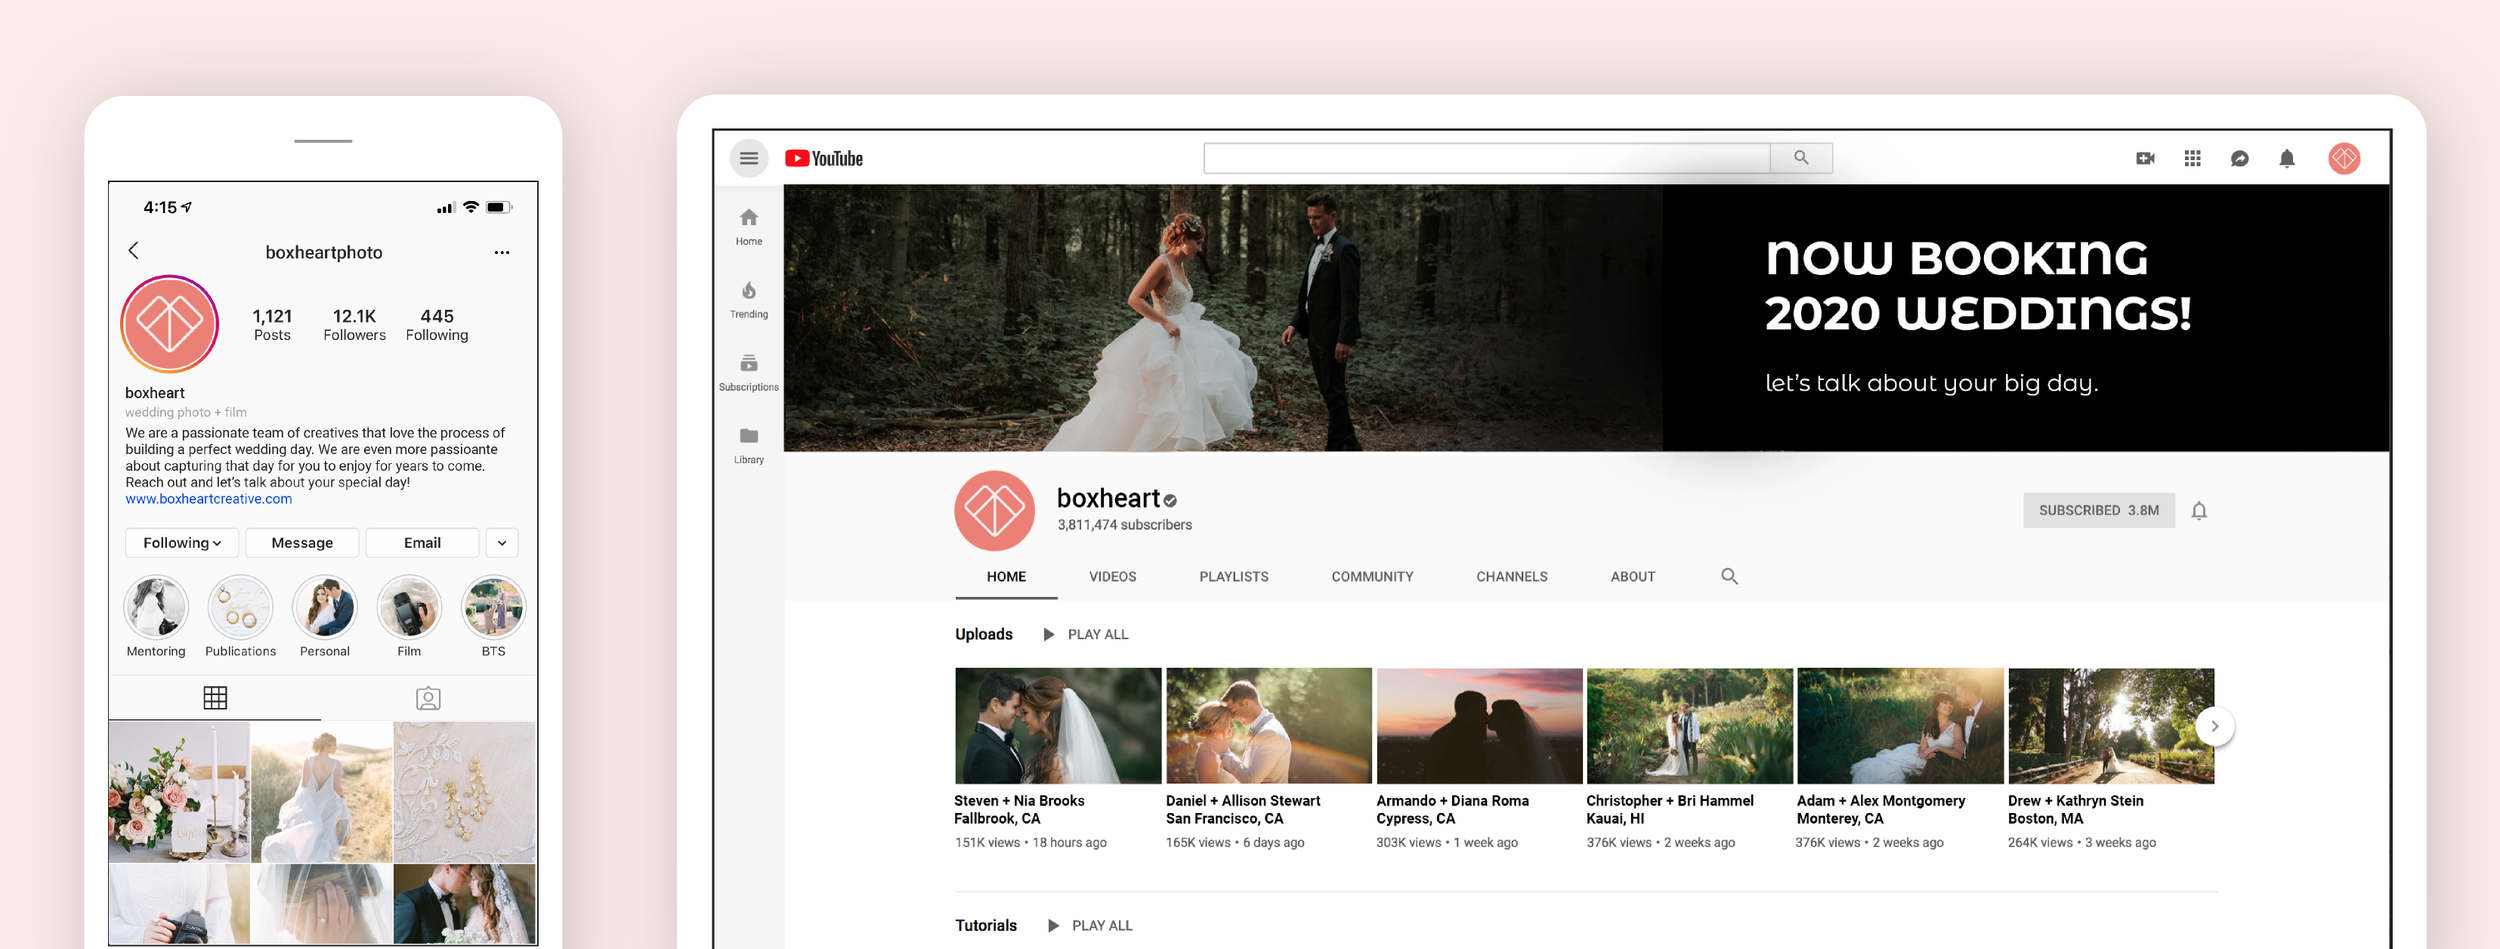2500x949 pixels.
Task: Click the YouTube logo
Action: 824,158
